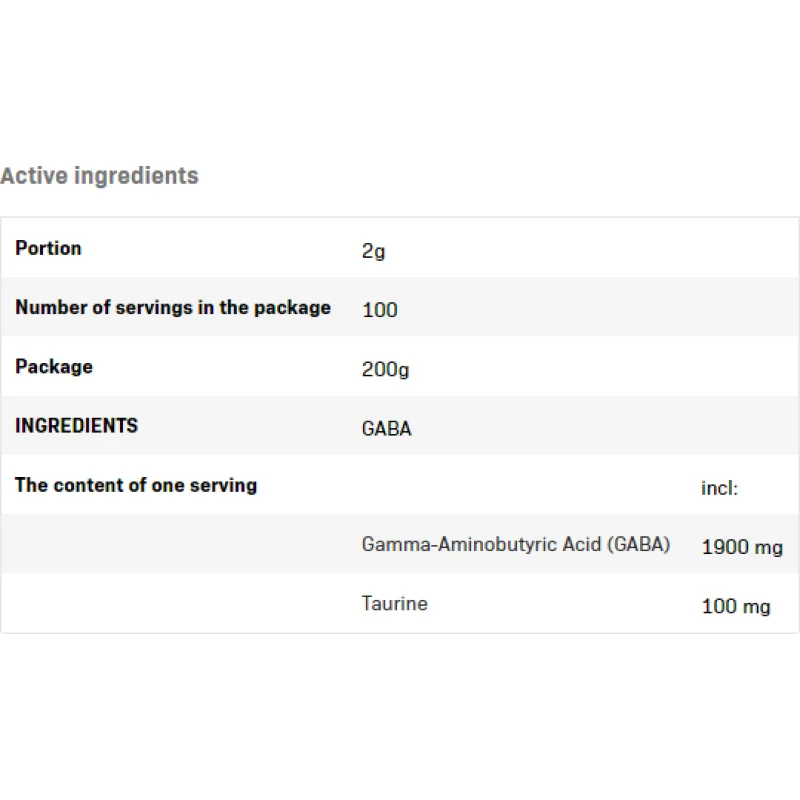The image size is (800, 800).
Task: Click the 2g portion value
Action: 373,251
